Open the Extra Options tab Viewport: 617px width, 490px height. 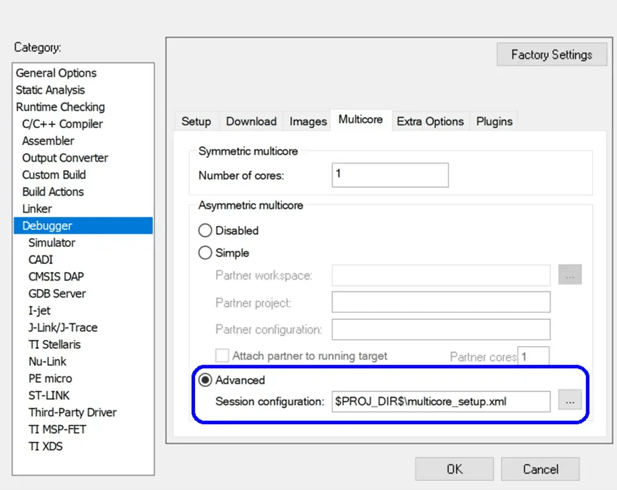point(430,121)
